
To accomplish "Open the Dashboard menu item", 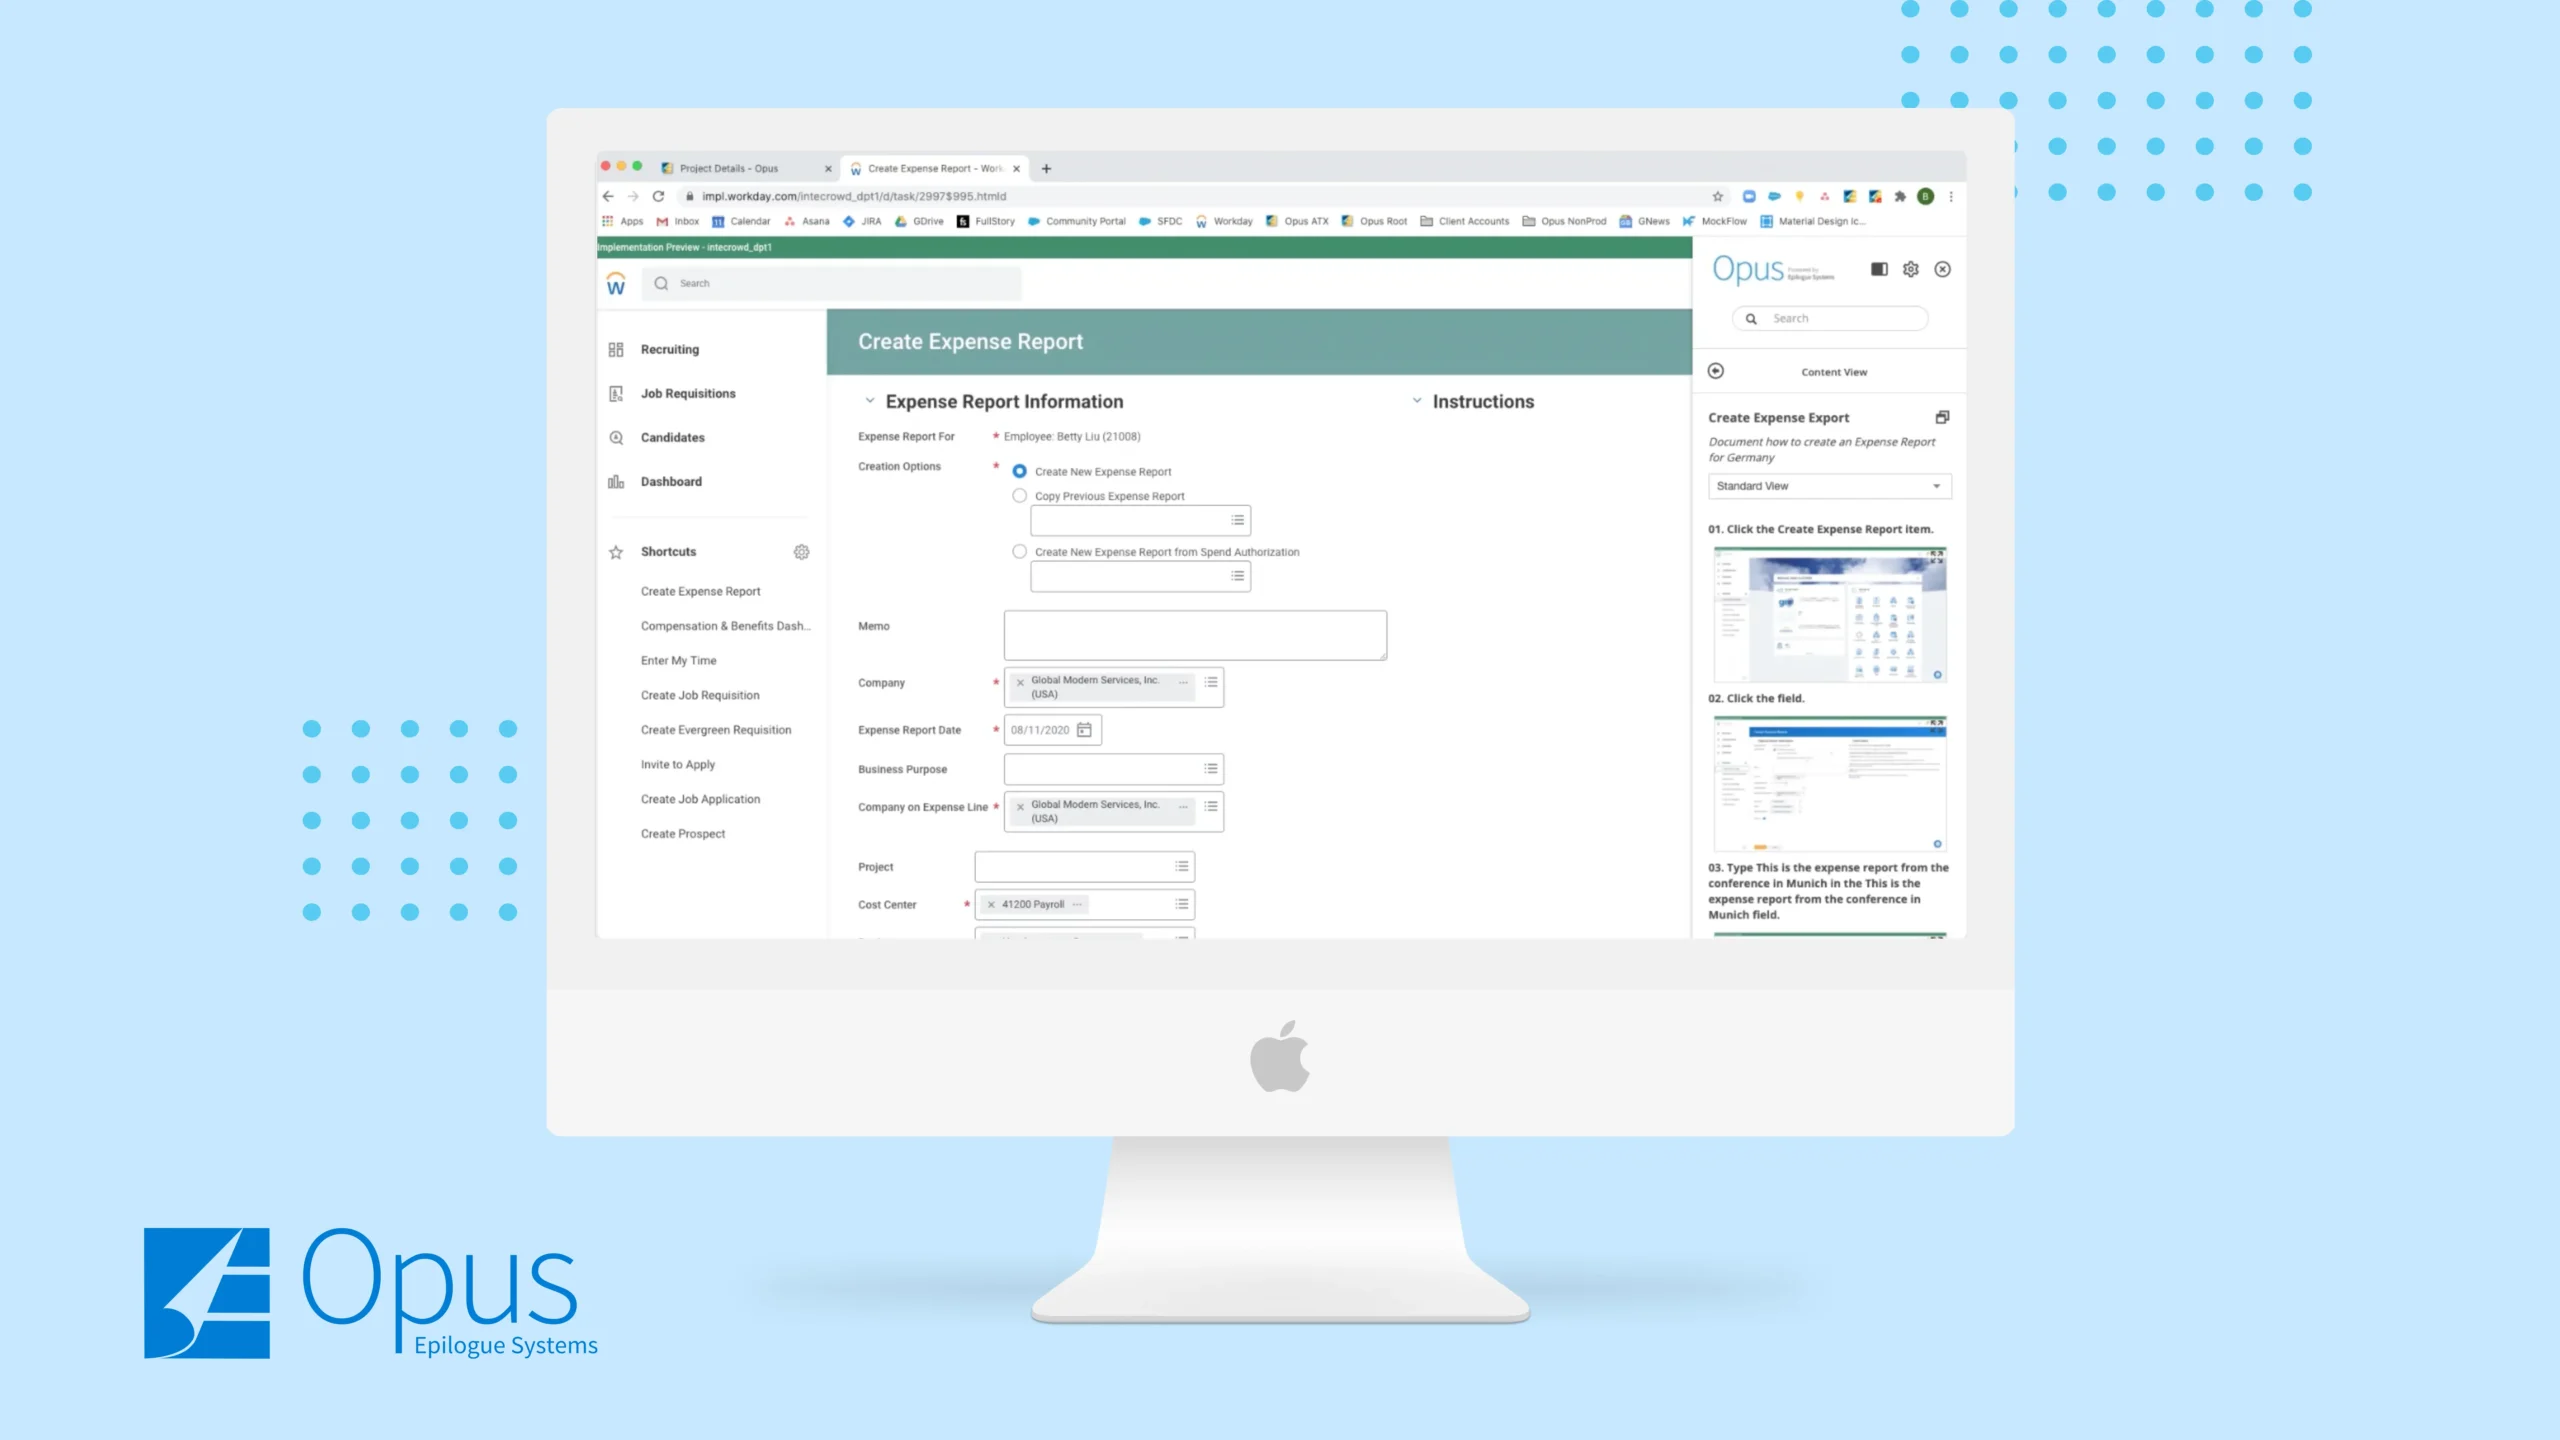I will pyautogui.click(x=672, y=480).
